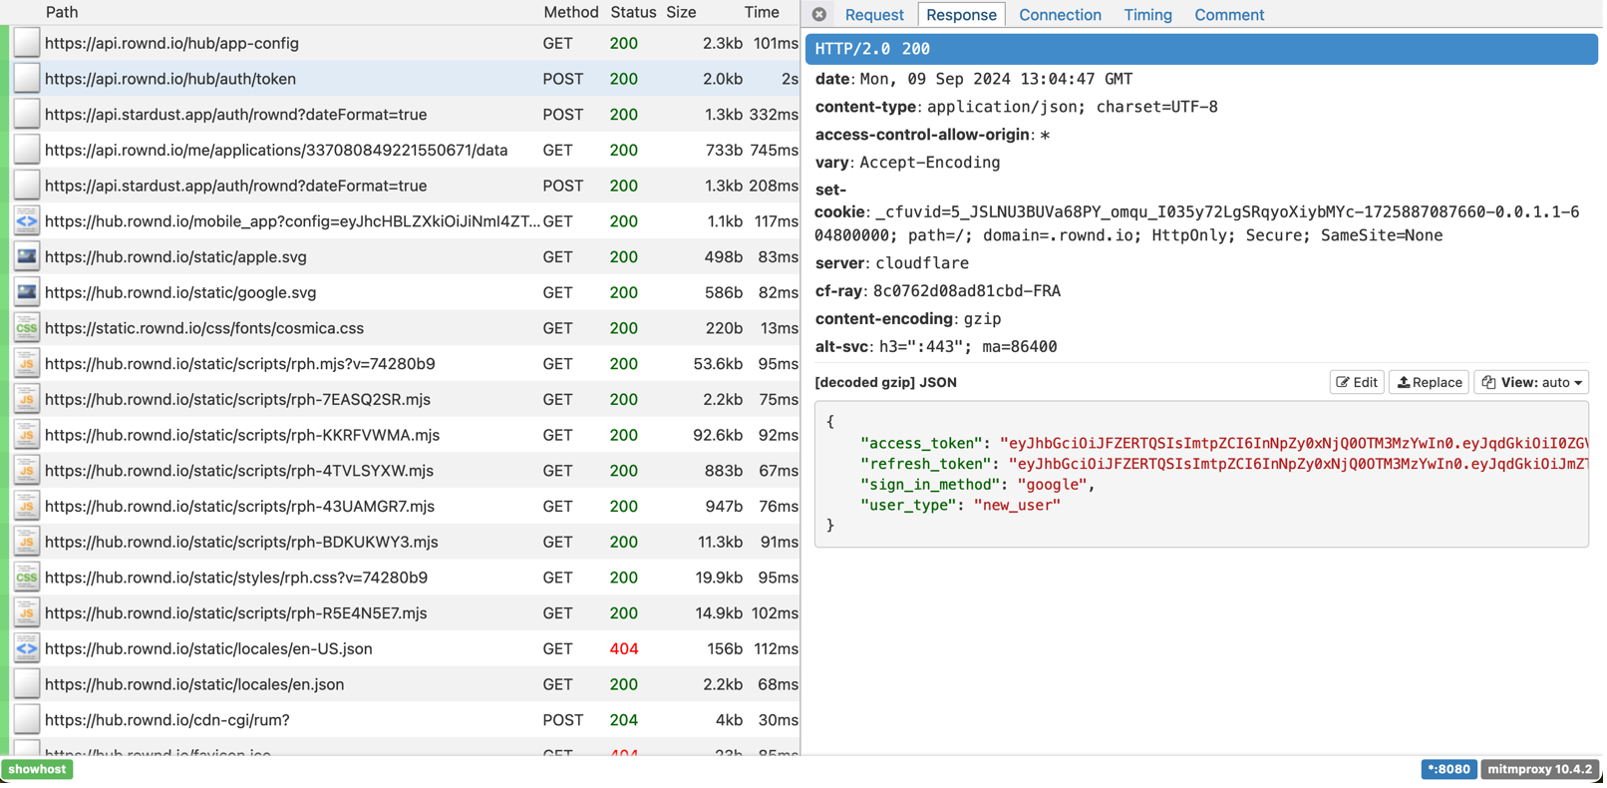The height and width of the screenshot is (788, 1607).
Task: Toggle the showhost option in footer
Action: (37, 769)
